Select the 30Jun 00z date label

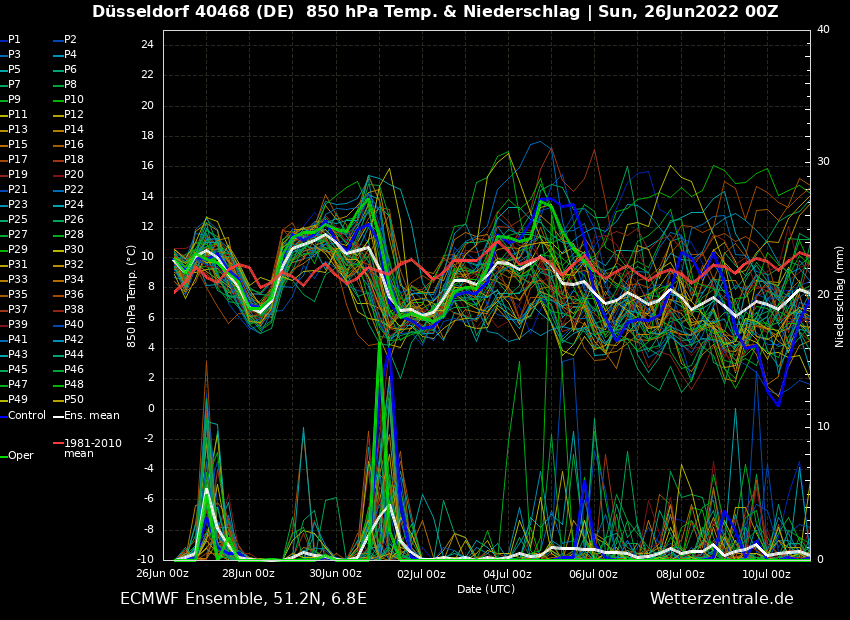[x=335, y=574]
